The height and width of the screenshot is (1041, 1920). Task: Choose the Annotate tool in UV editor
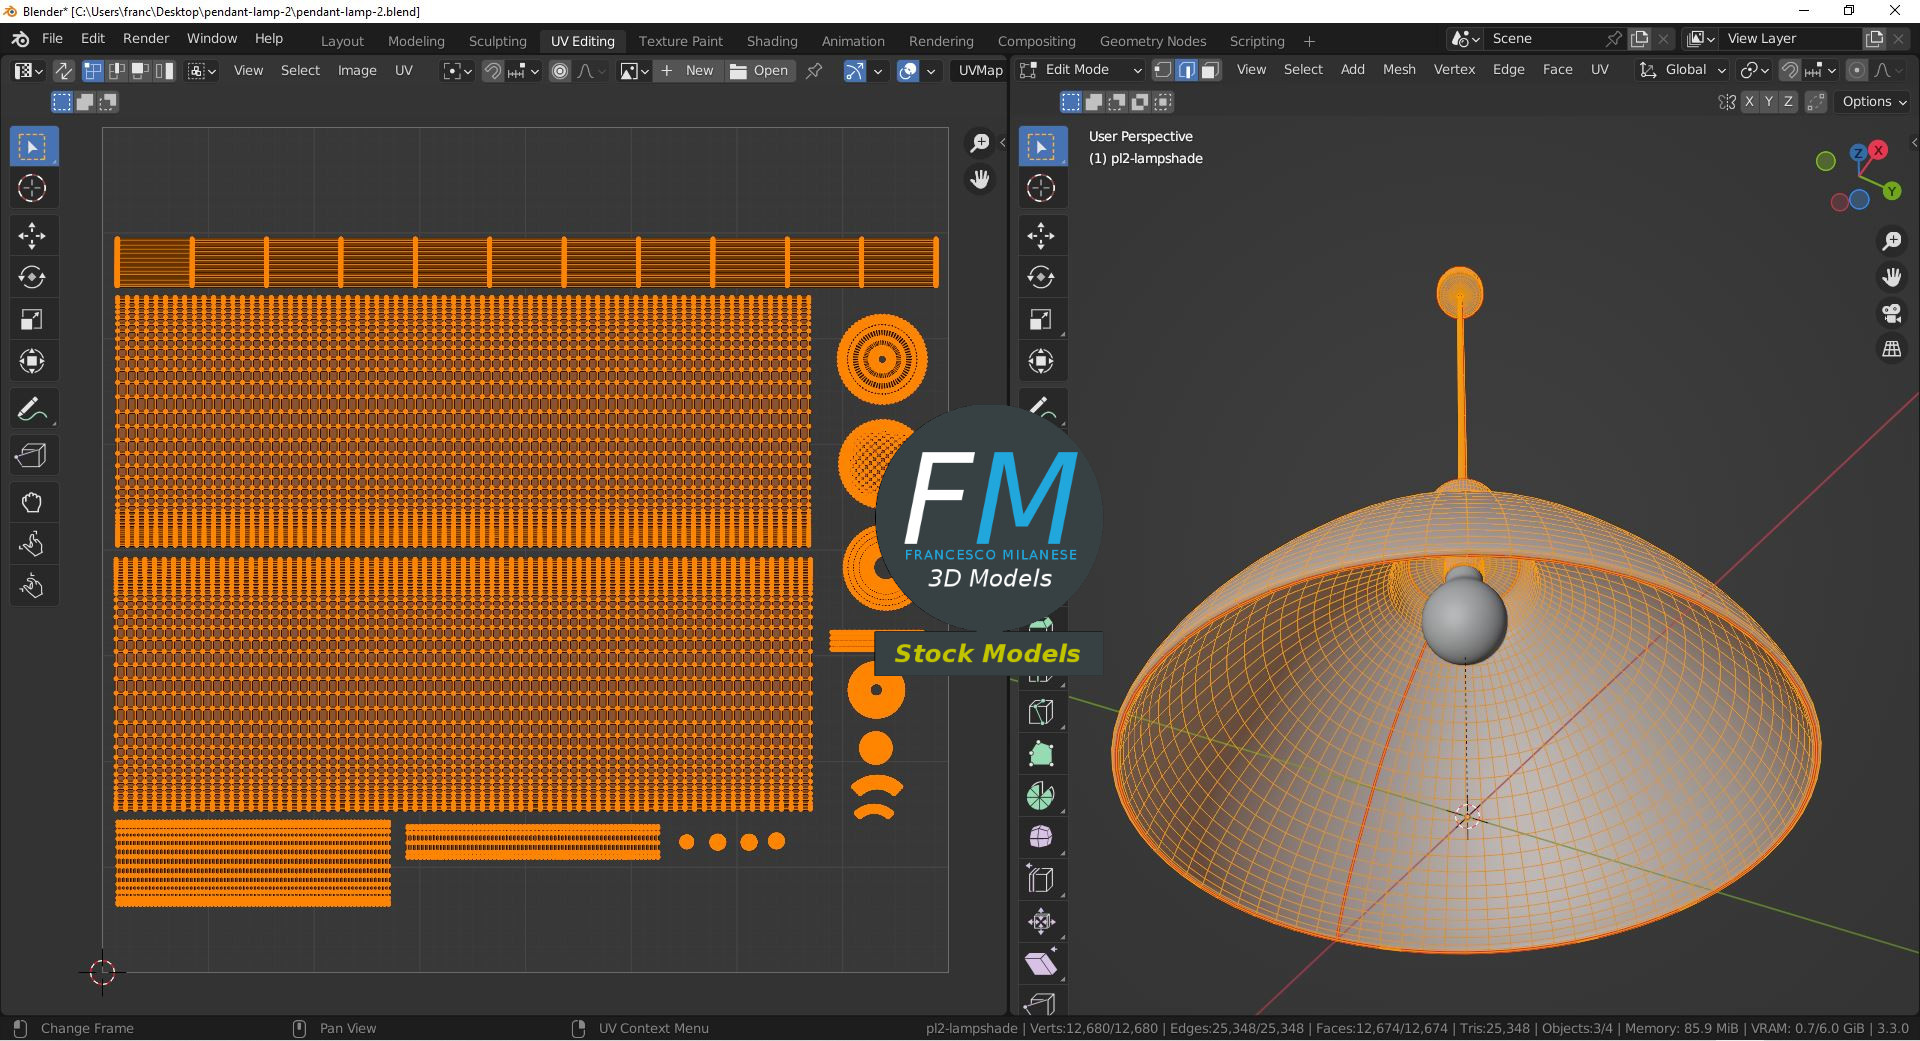pos(32,410)
